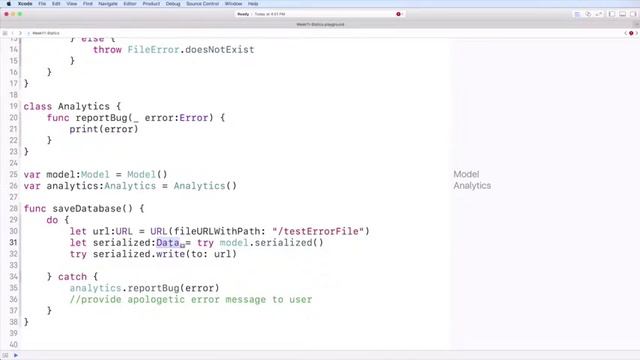This screenshot has height=360, width=640.
Task: Toggle the utilities inspector panel
Action: click(633, 14)
